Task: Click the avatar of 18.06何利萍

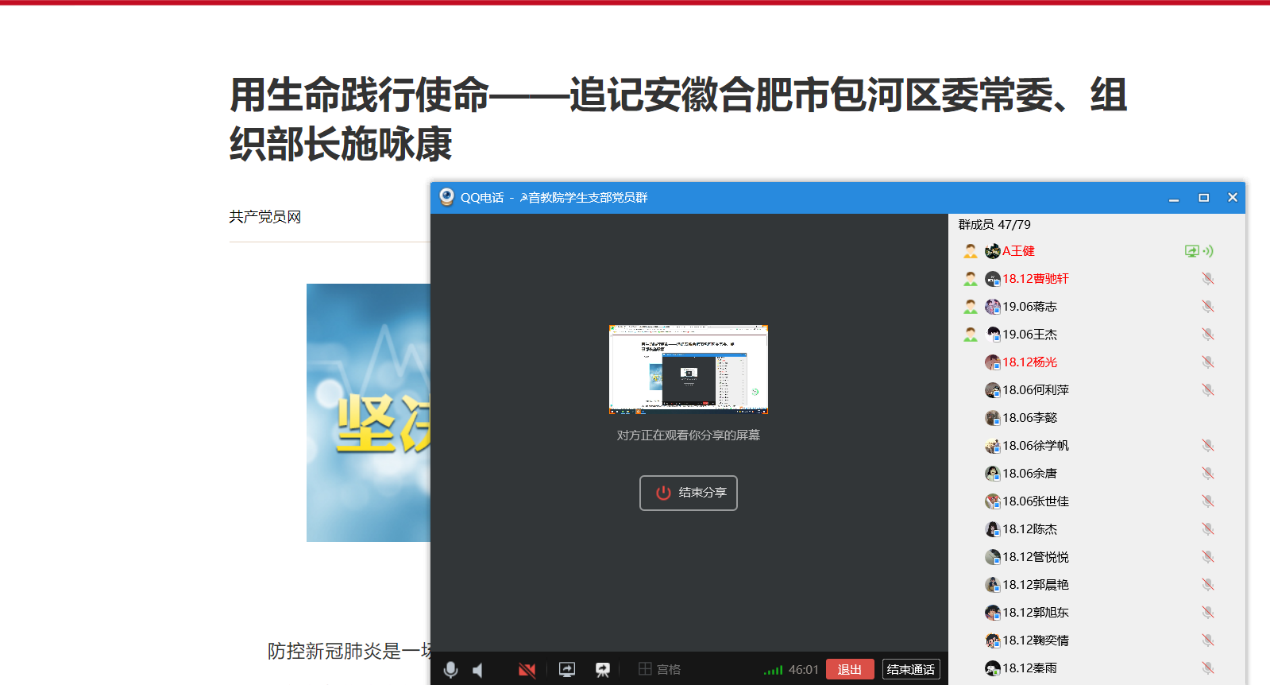Action: click(992, 390)
